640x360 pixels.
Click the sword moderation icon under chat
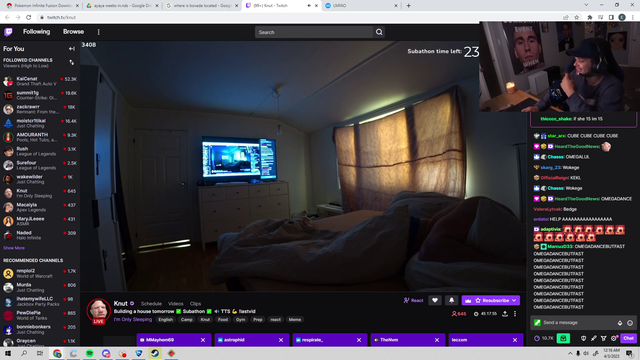point(593,338)
